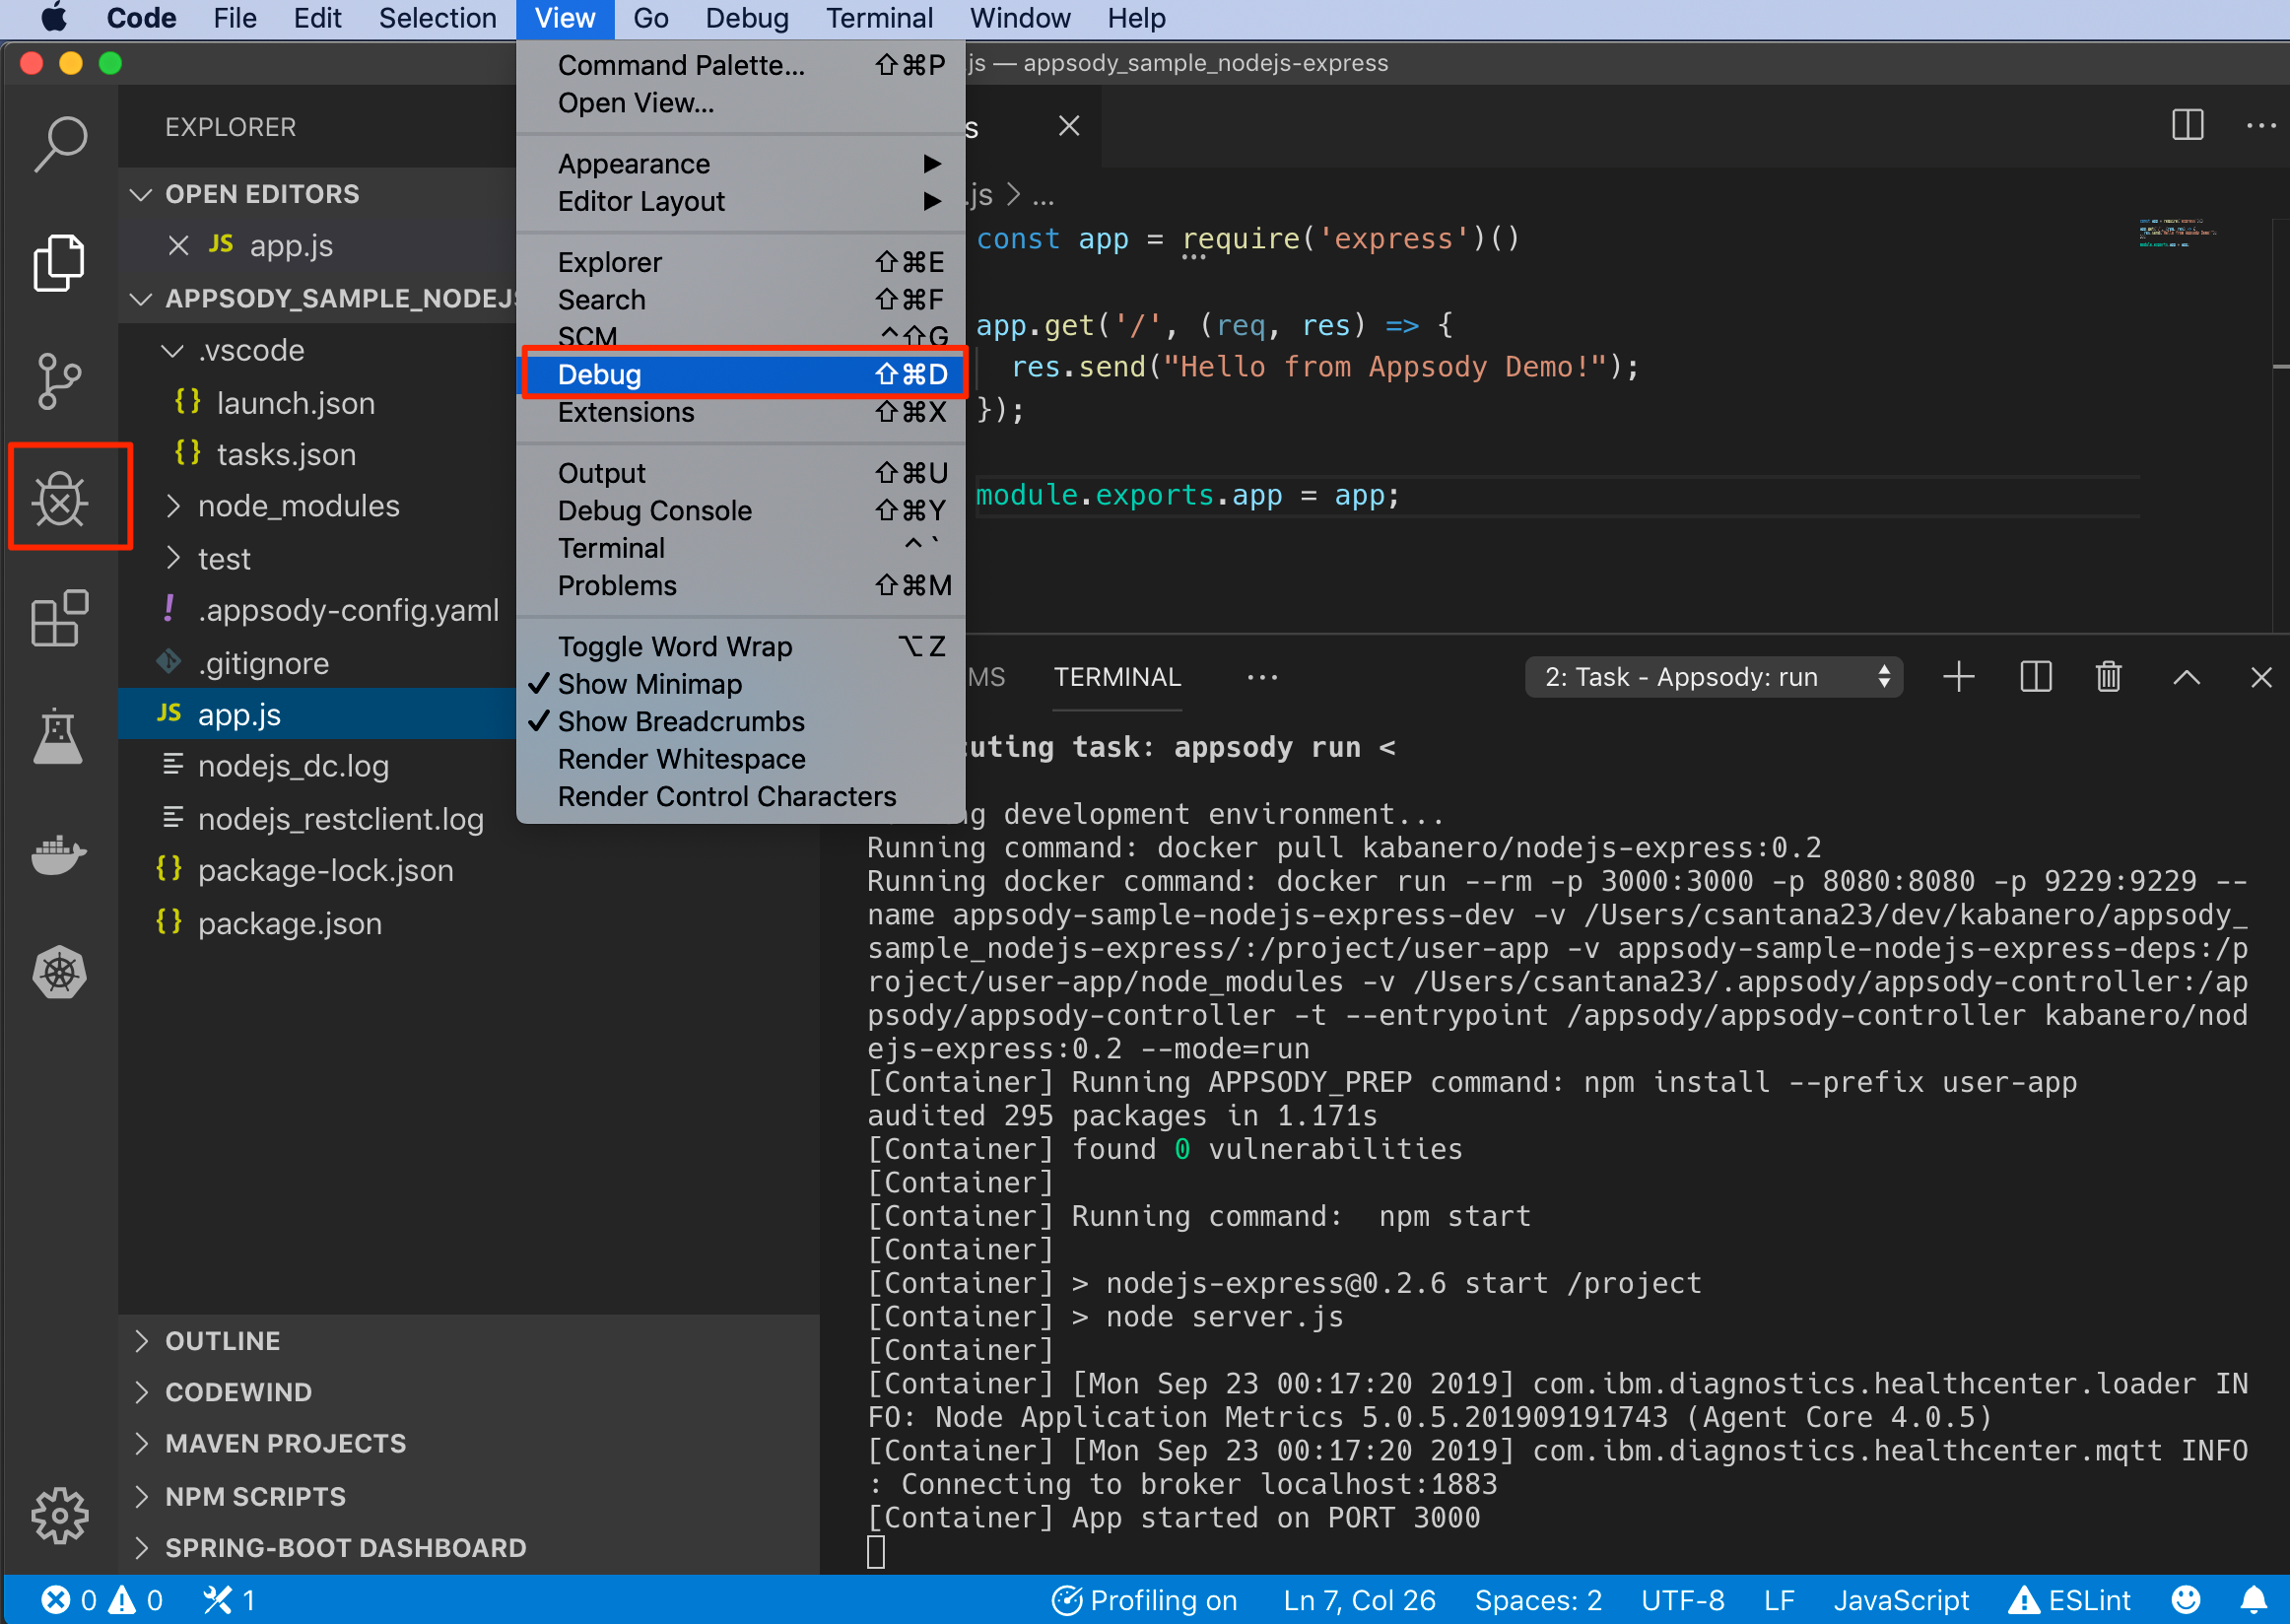Open the panel overflow ellipsis
2290x1624 pixels.
1262,677
